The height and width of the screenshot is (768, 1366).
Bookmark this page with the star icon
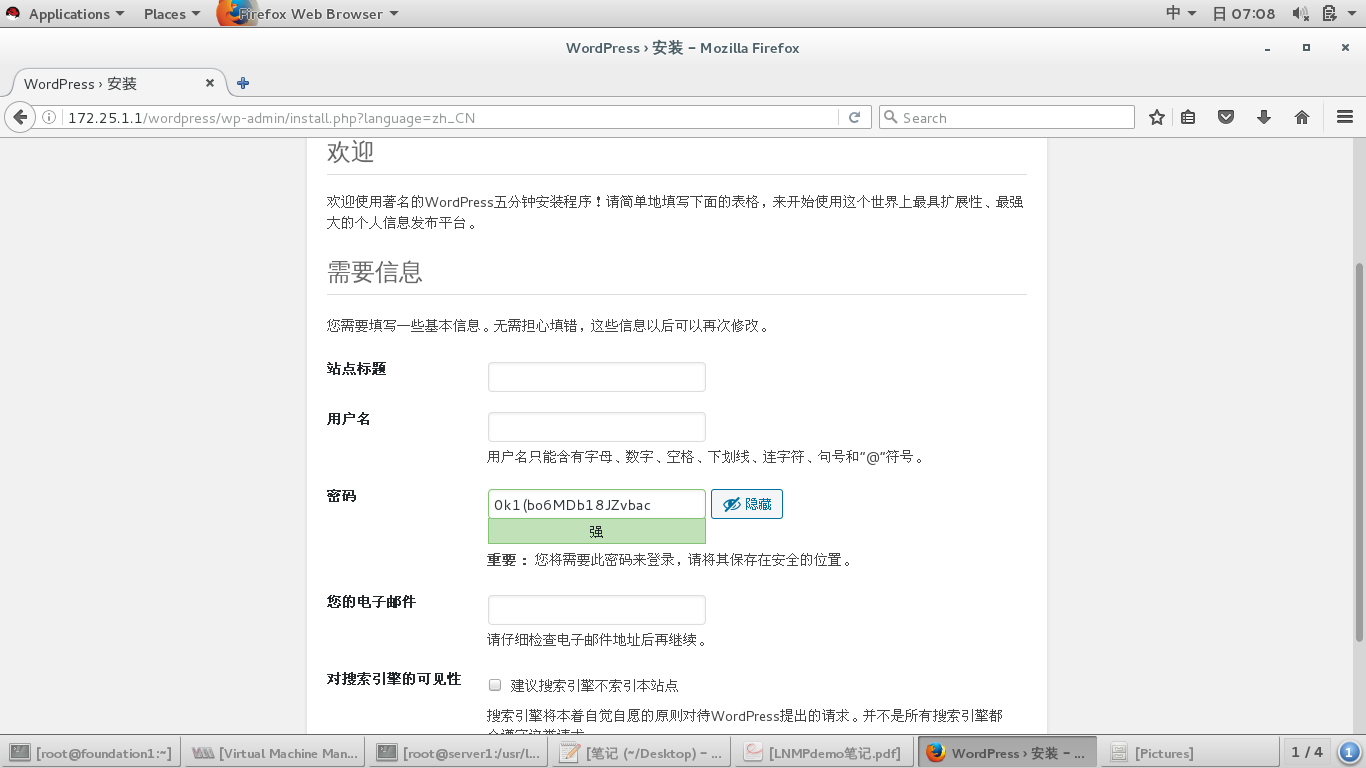coord(1157,117)
